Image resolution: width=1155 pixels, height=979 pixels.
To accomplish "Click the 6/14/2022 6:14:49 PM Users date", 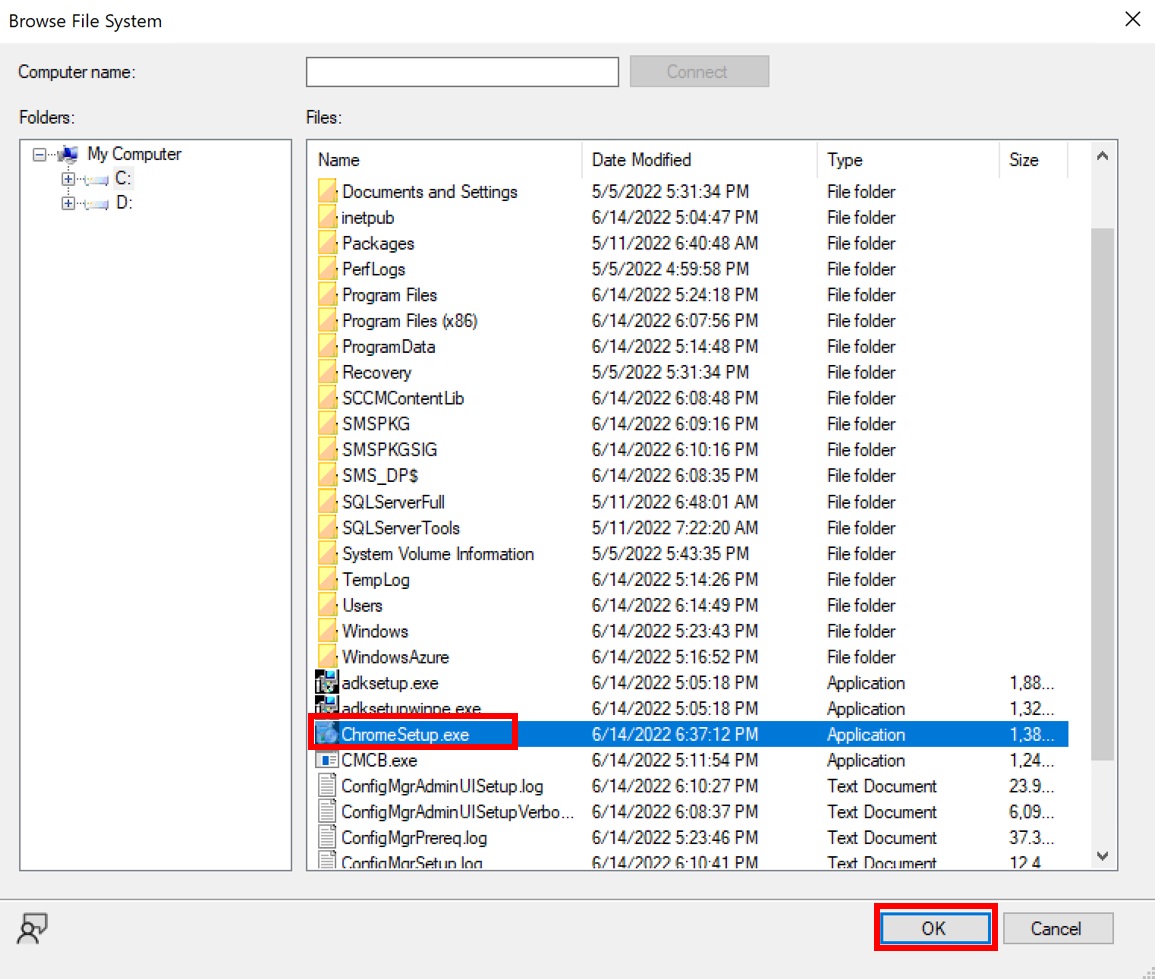I will (675, 606).
